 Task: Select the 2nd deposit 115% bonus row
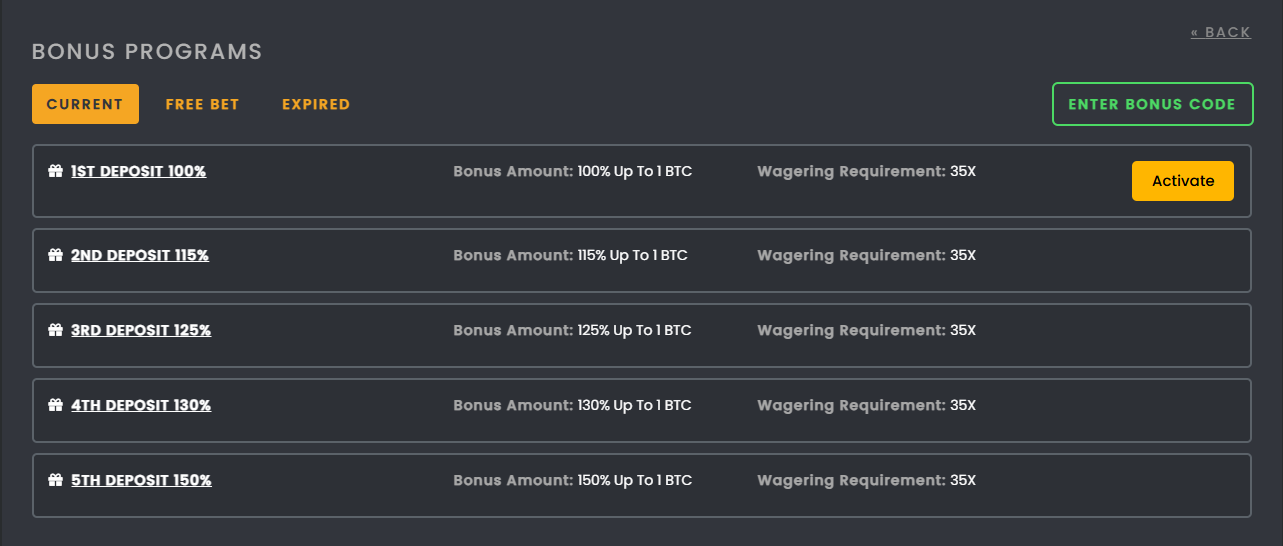coord(642,261)
